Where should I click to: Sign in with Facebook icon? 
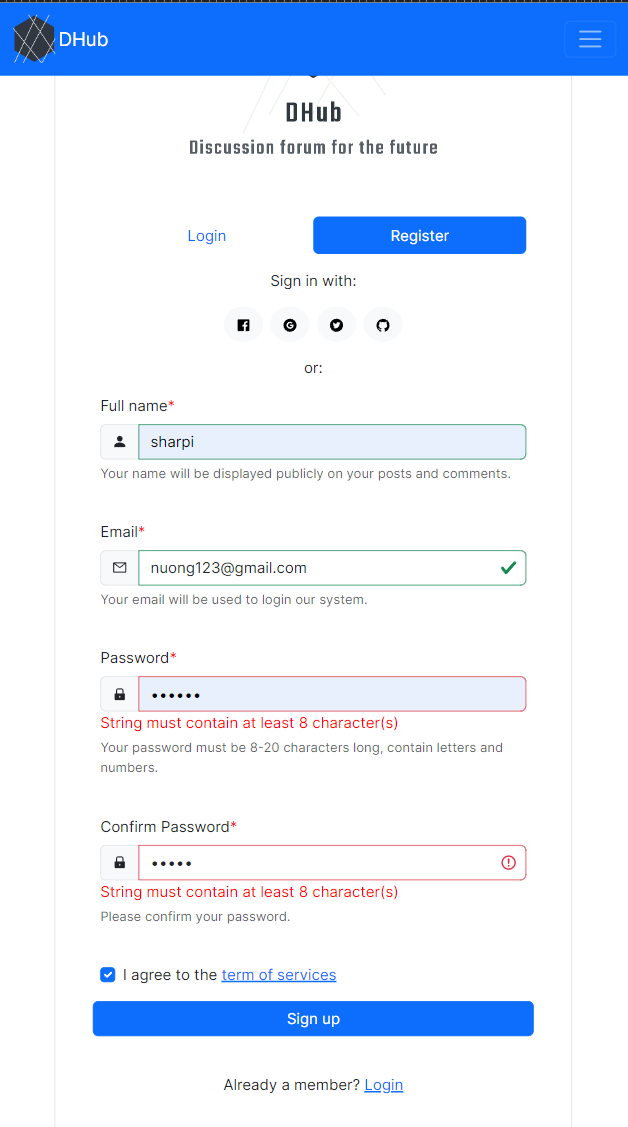point(244,325)
